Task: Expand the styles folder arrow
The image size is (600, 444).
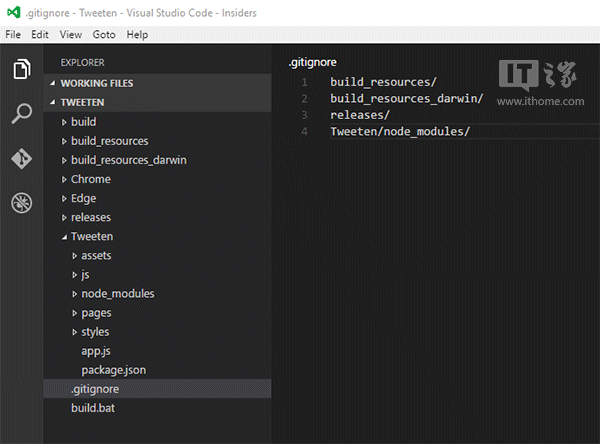Action: coord(75,332)
